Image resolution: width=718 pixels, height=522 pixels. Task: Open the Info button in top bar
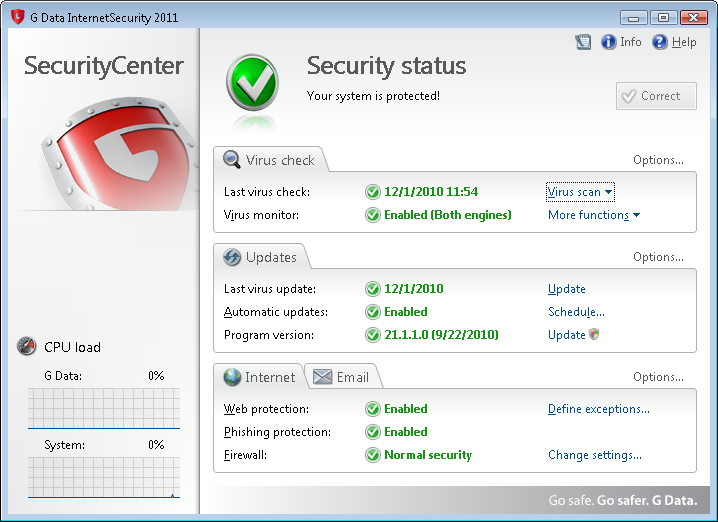[621, 42]
